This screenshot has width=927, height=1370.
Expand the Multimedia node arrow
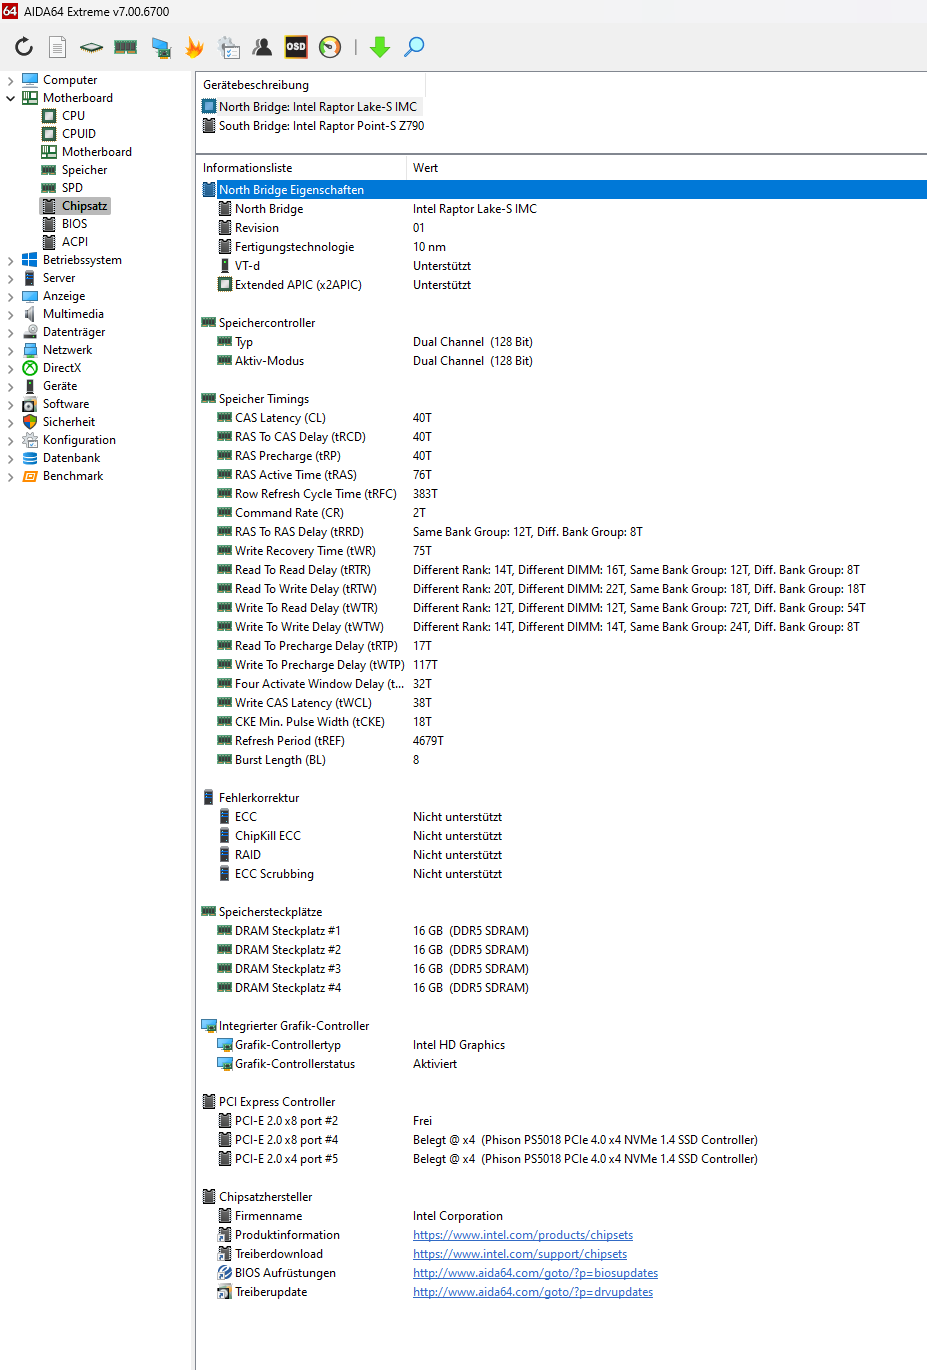tap(10, 314)
